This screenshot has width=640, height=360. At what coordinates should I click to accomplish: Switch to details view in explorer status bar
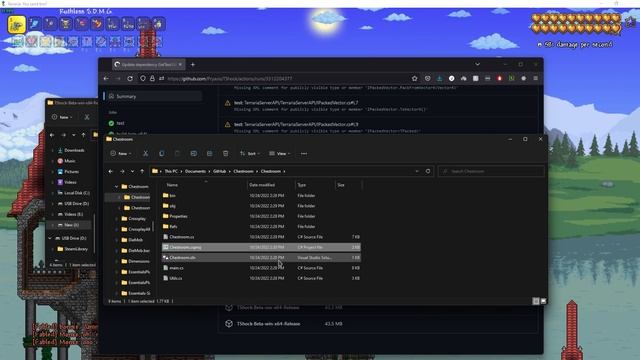(x=536, y=301)
